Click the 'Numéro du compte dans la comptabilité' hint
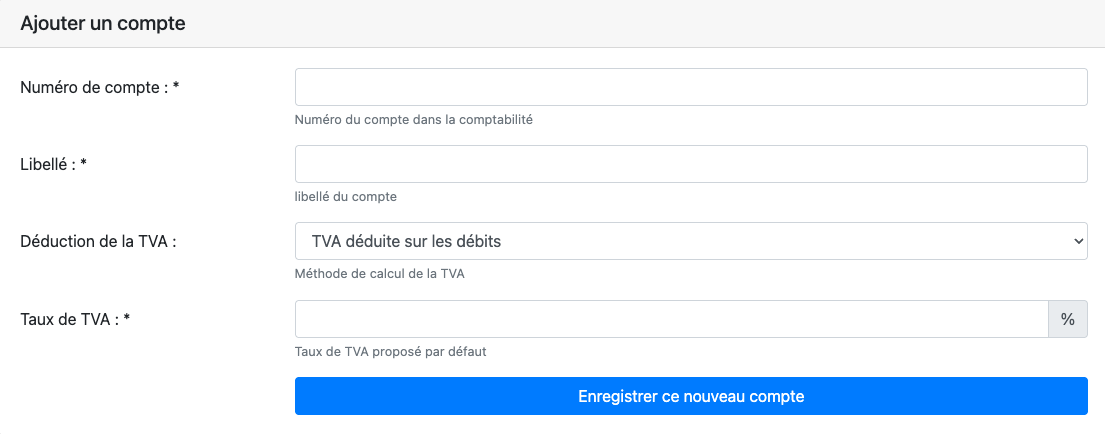The image size is (1105, 434). [414, 120]
